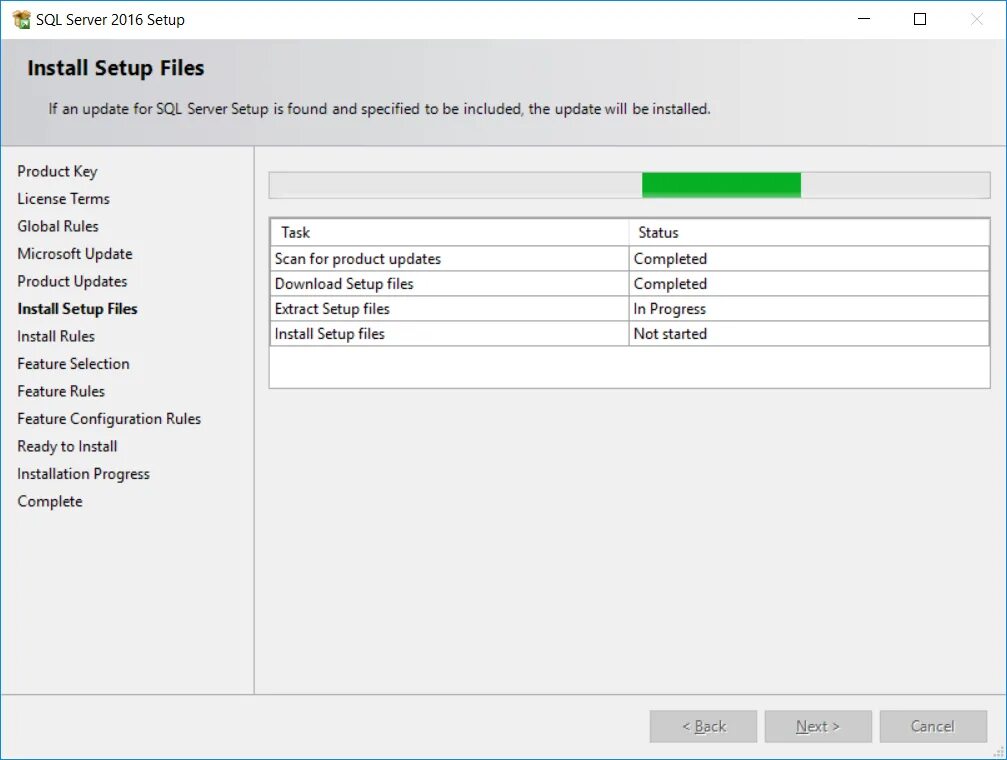Image resolution: width=1007 pixels, height=760 pixels.
Task: Navigate to Global Rules
Action: point(58,226)
